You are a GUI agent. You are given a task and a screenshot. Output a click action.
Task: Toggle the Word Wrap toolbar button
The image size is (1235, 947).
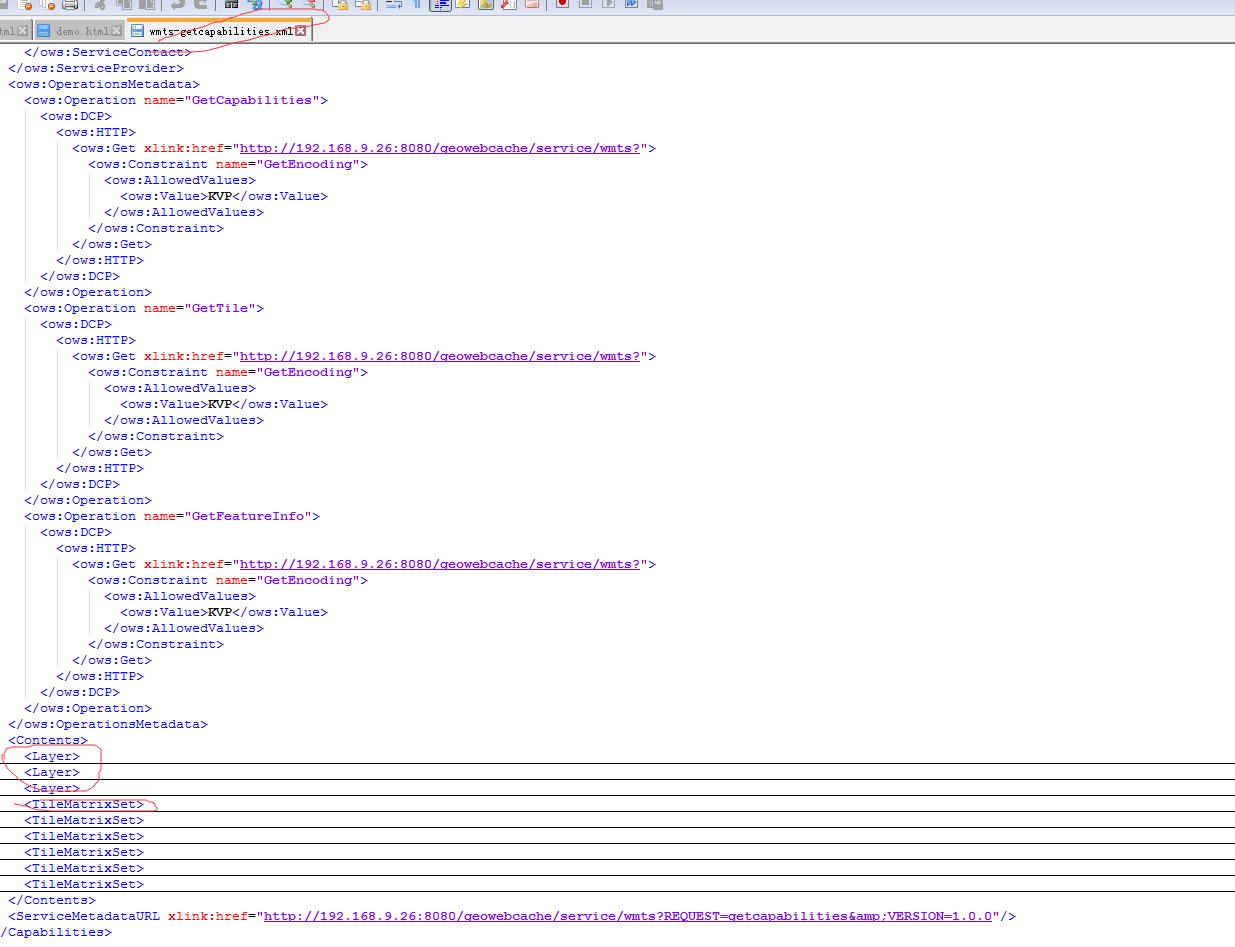click(393, 4)
